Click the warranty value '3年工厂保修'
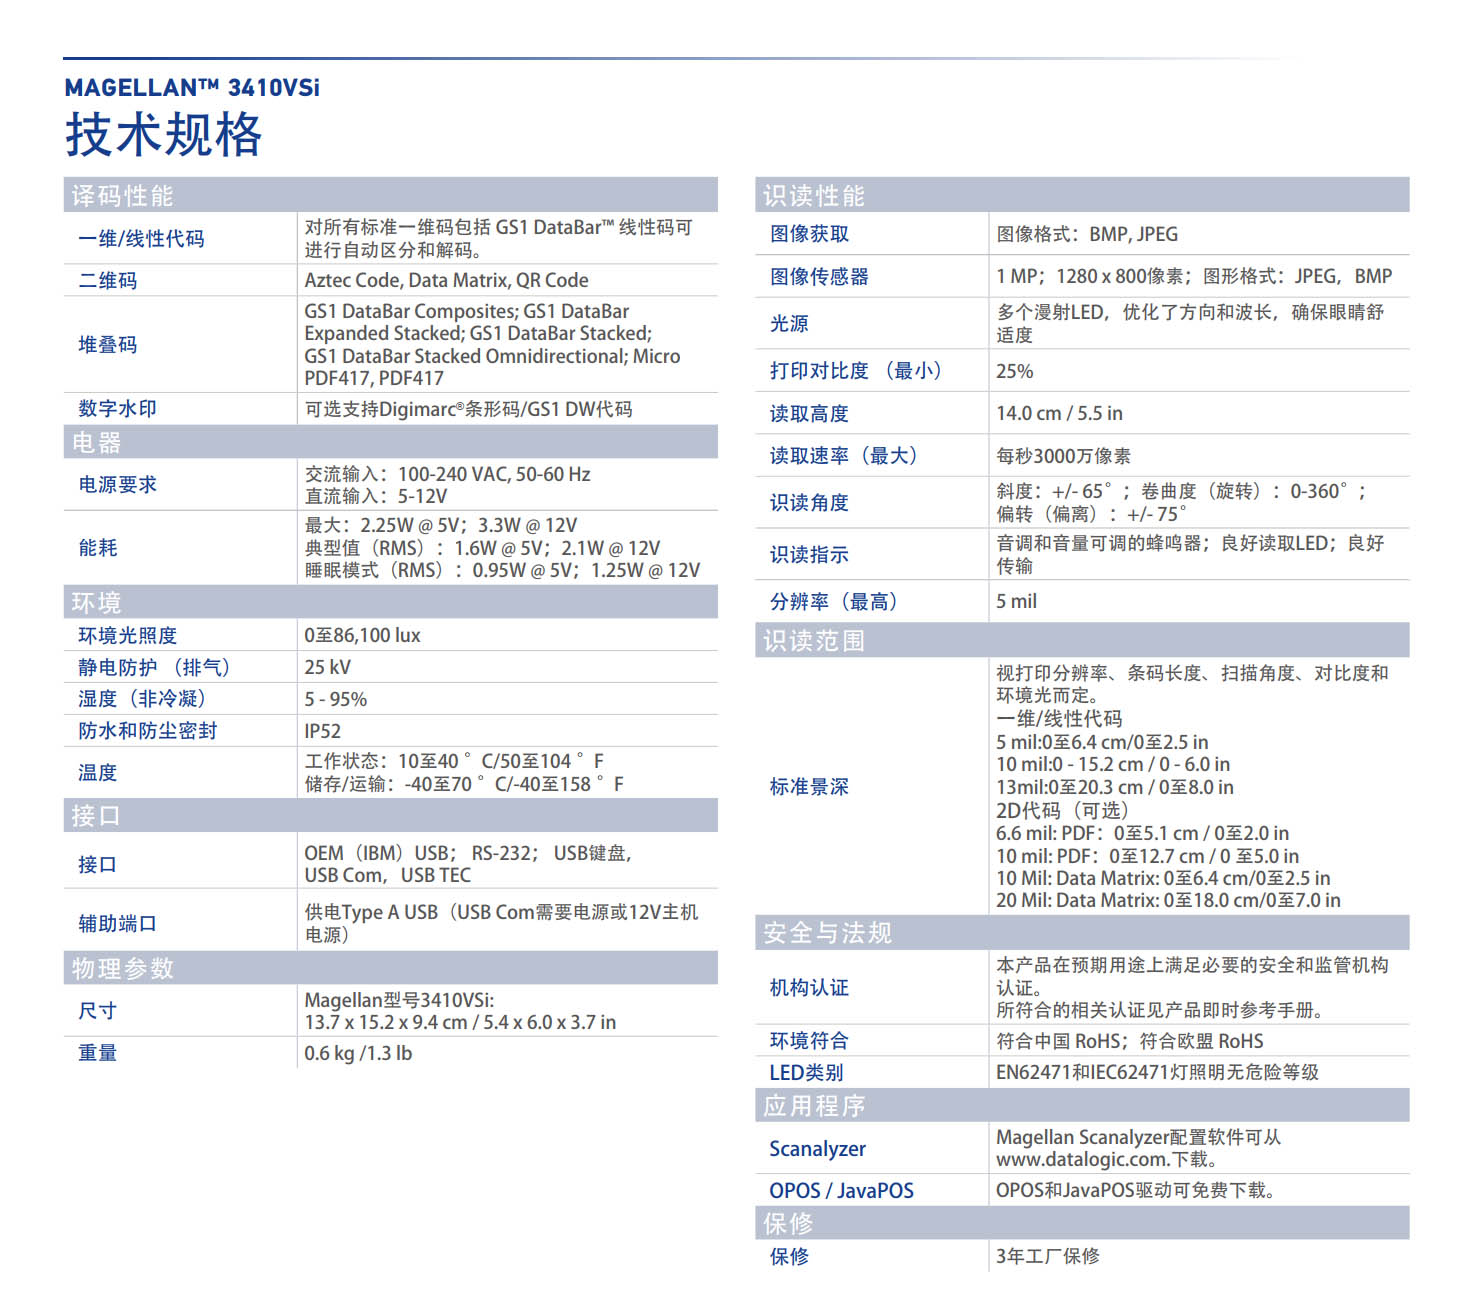 click(x=1047, y=1256)
